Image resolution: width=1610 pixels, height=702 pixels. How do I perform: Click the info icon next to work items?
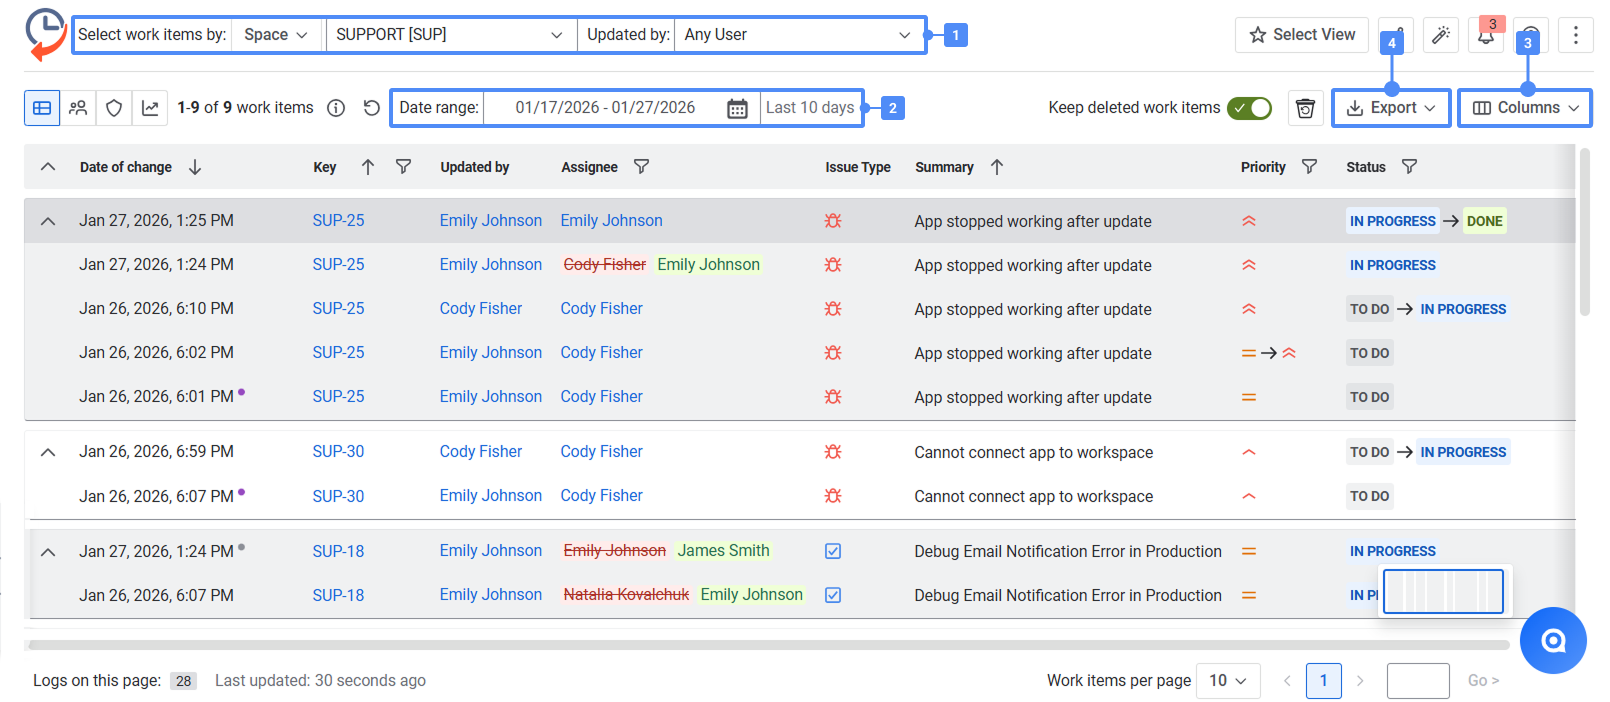tap(336, 108)
